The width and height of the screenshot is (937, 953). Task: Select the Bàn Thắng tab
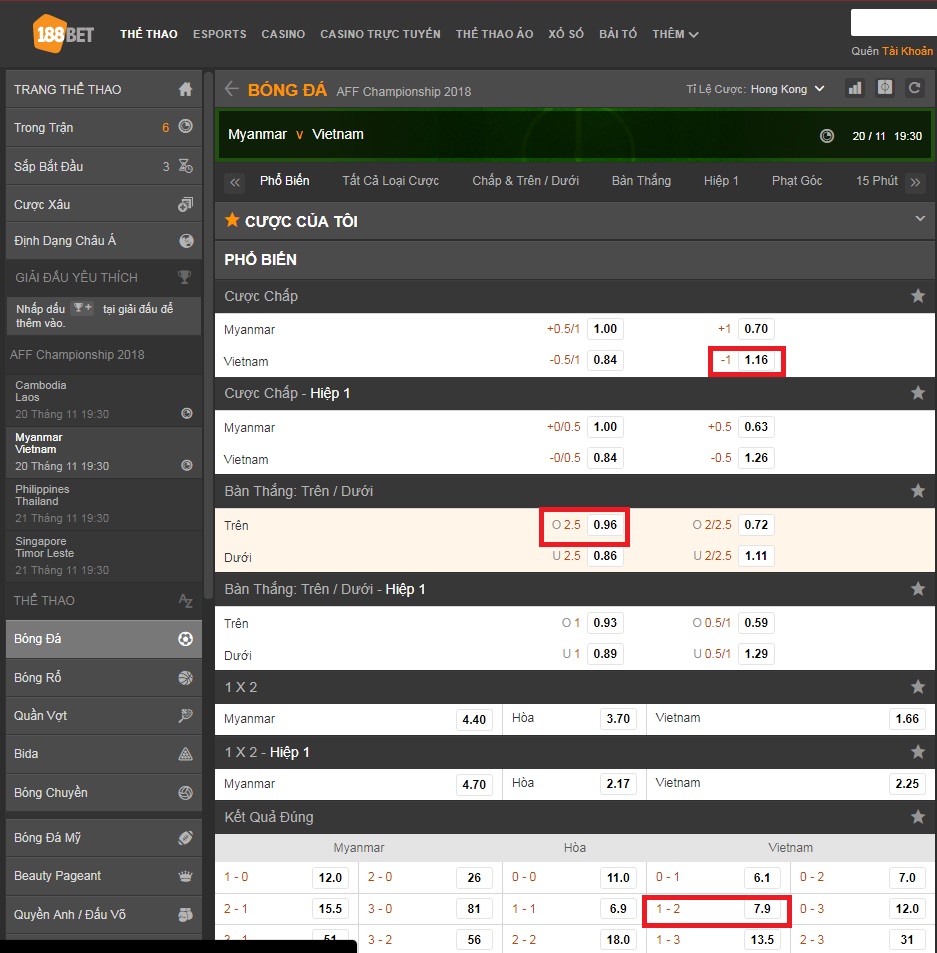pyautogui.click(x=641, y=181)
